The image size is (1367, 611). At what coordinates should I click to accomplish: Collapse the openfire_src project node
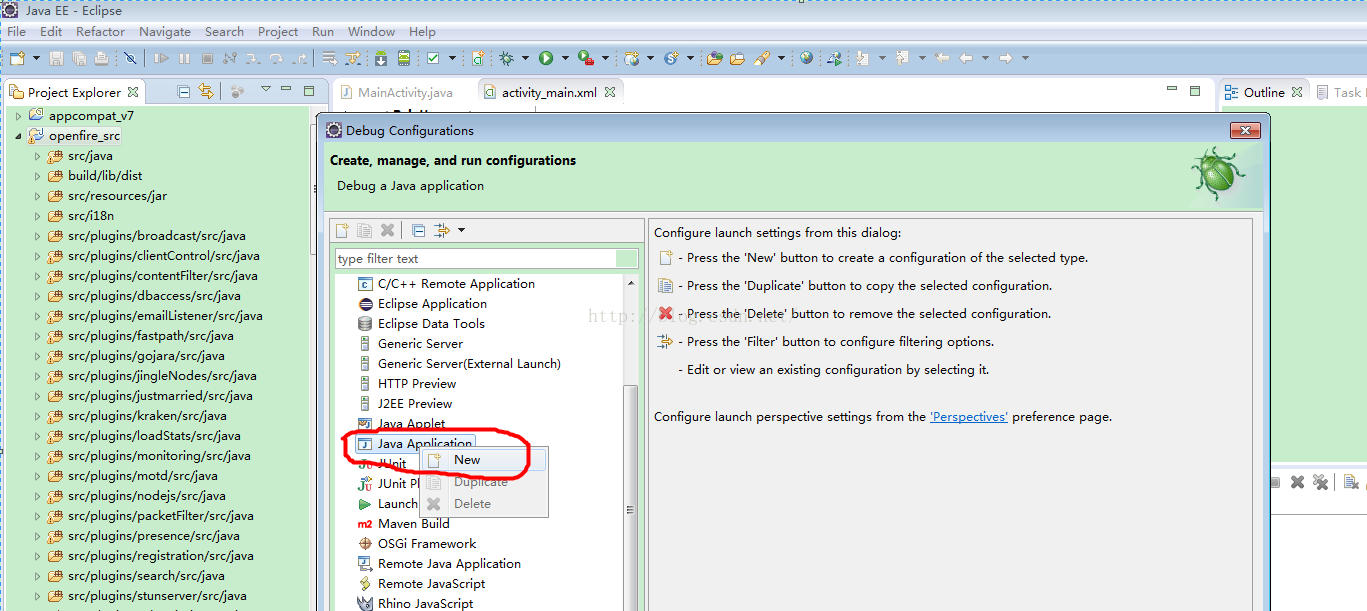[x=18, y=136]
